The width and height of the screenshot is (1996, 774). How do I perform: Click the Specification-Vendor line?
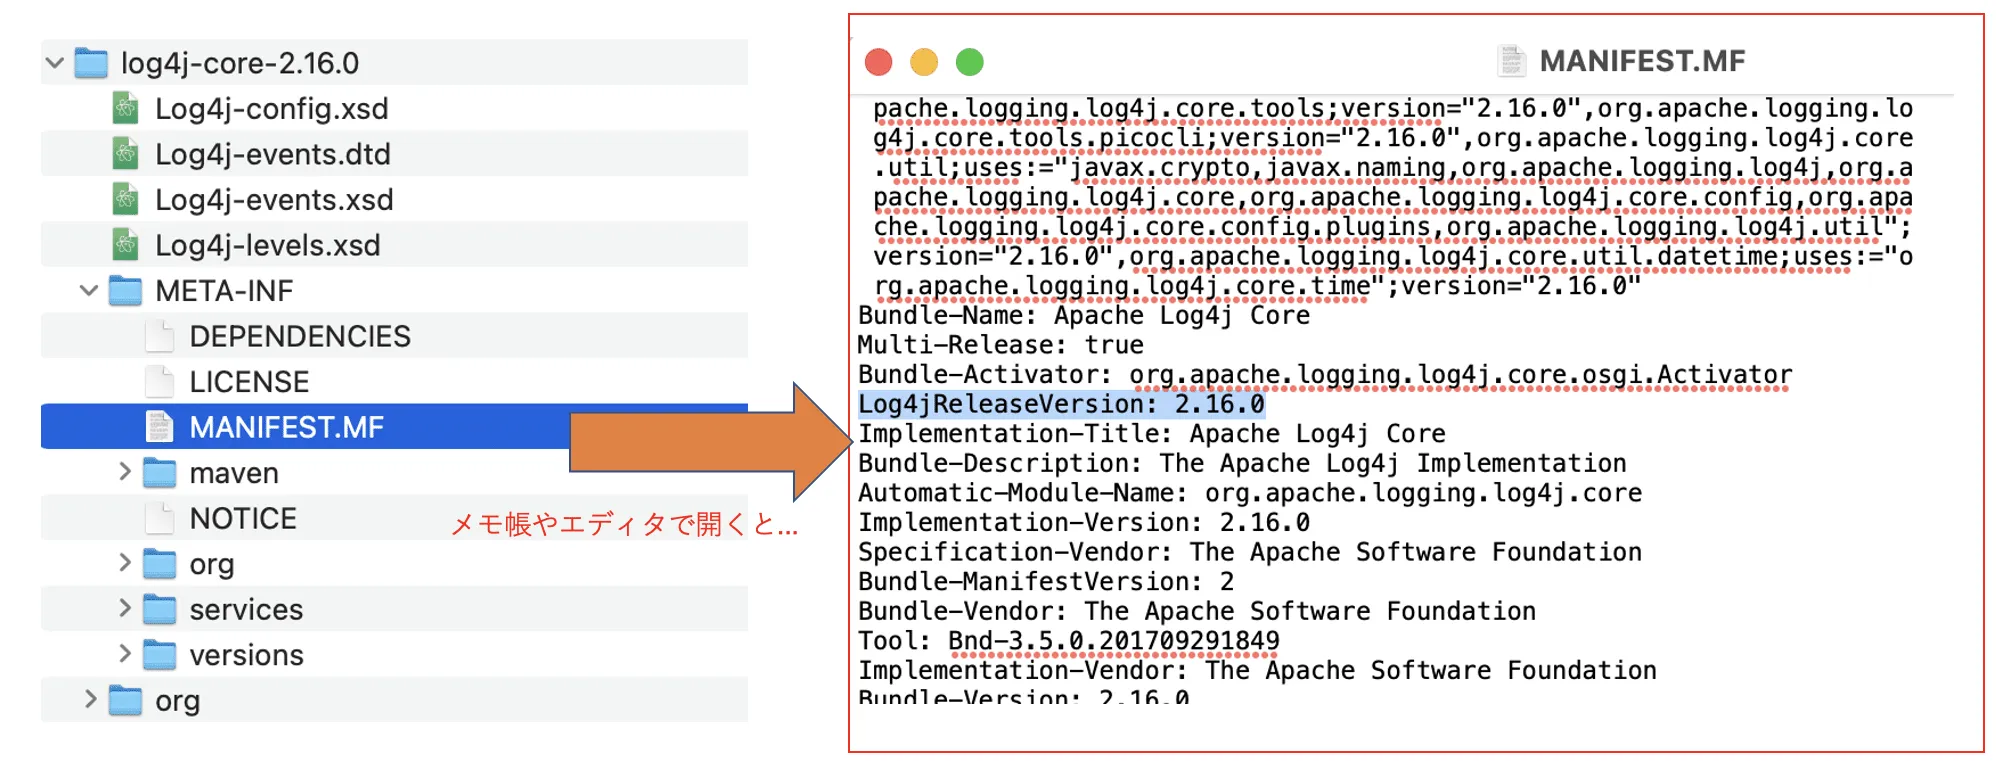1250,552
